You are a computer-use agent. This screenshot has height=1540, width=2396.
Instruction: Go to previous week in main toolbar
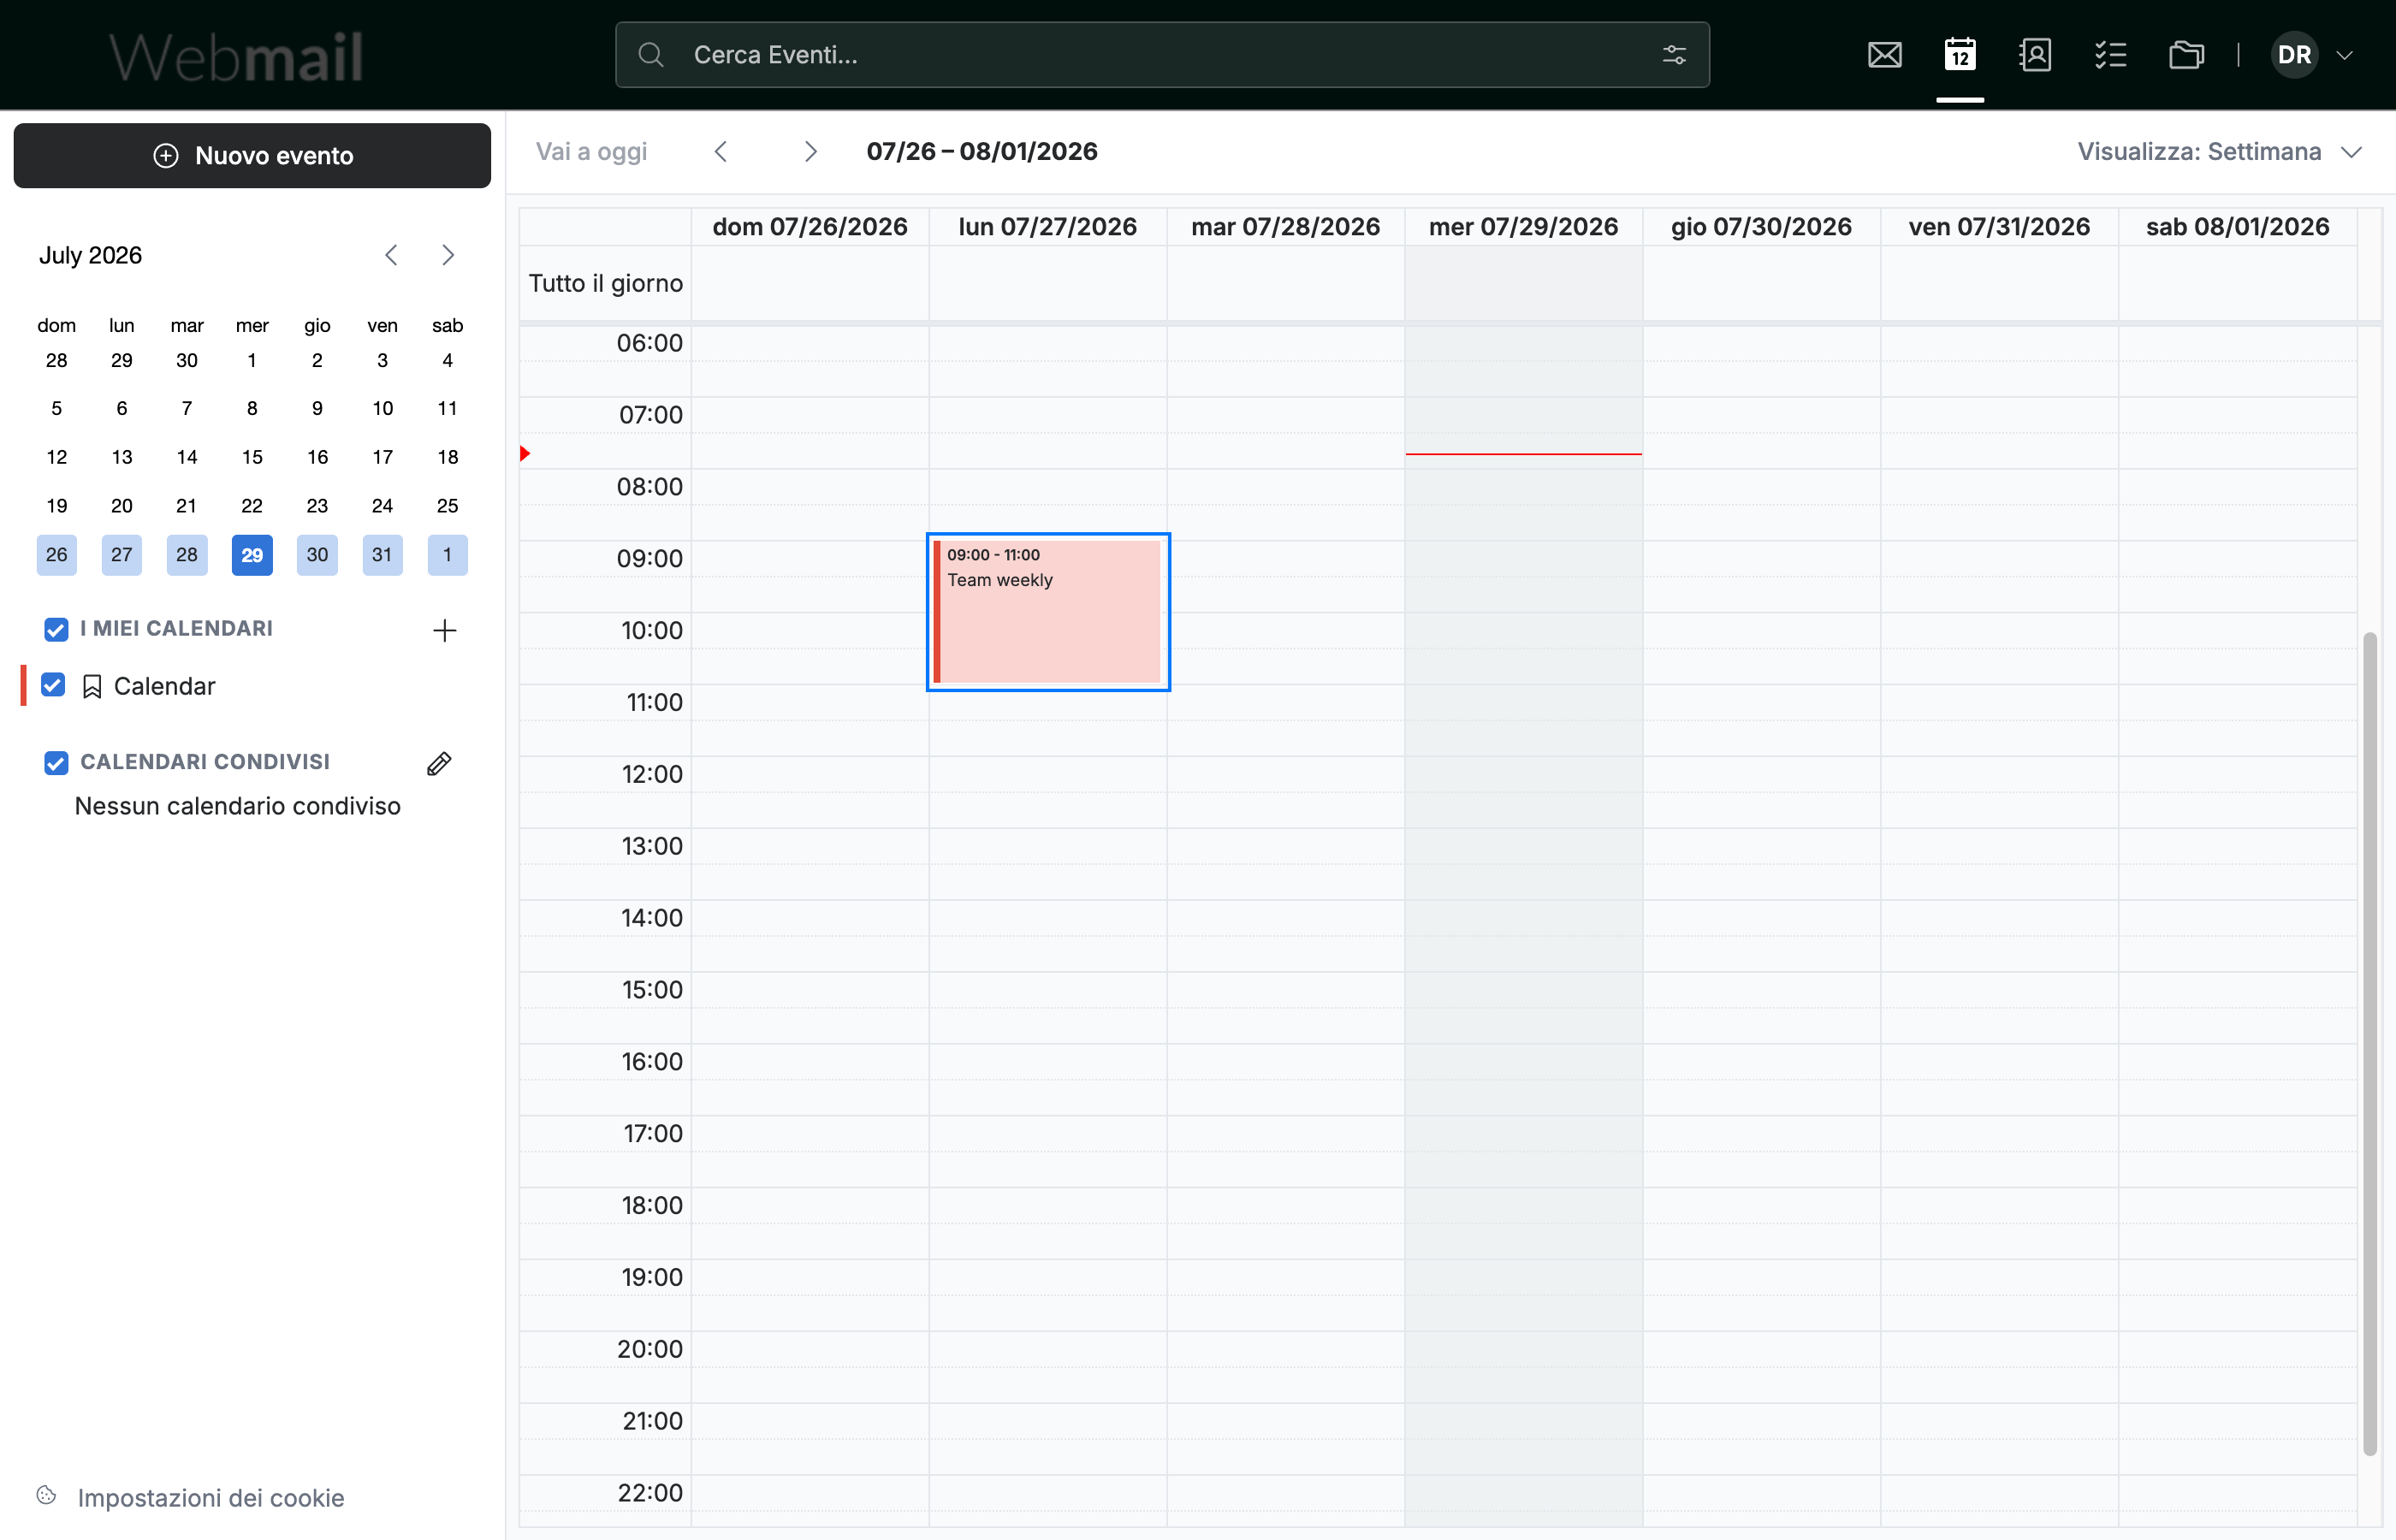[x=721, y=152]
